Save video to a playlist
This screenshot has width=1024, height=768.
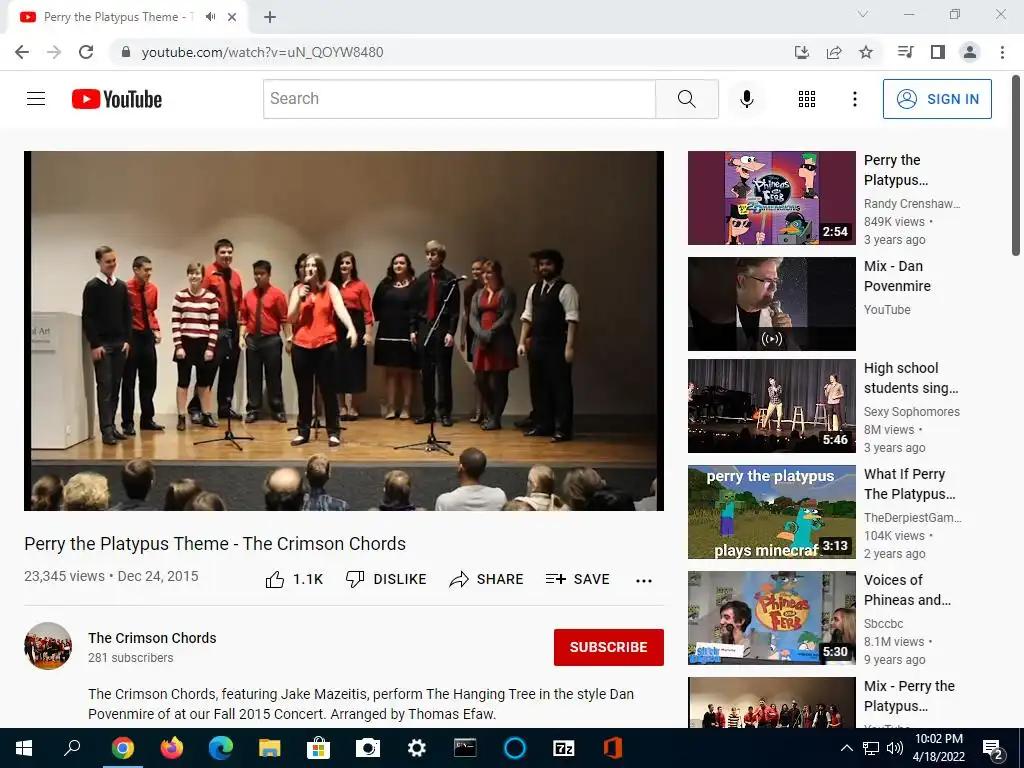coord(577,579)
